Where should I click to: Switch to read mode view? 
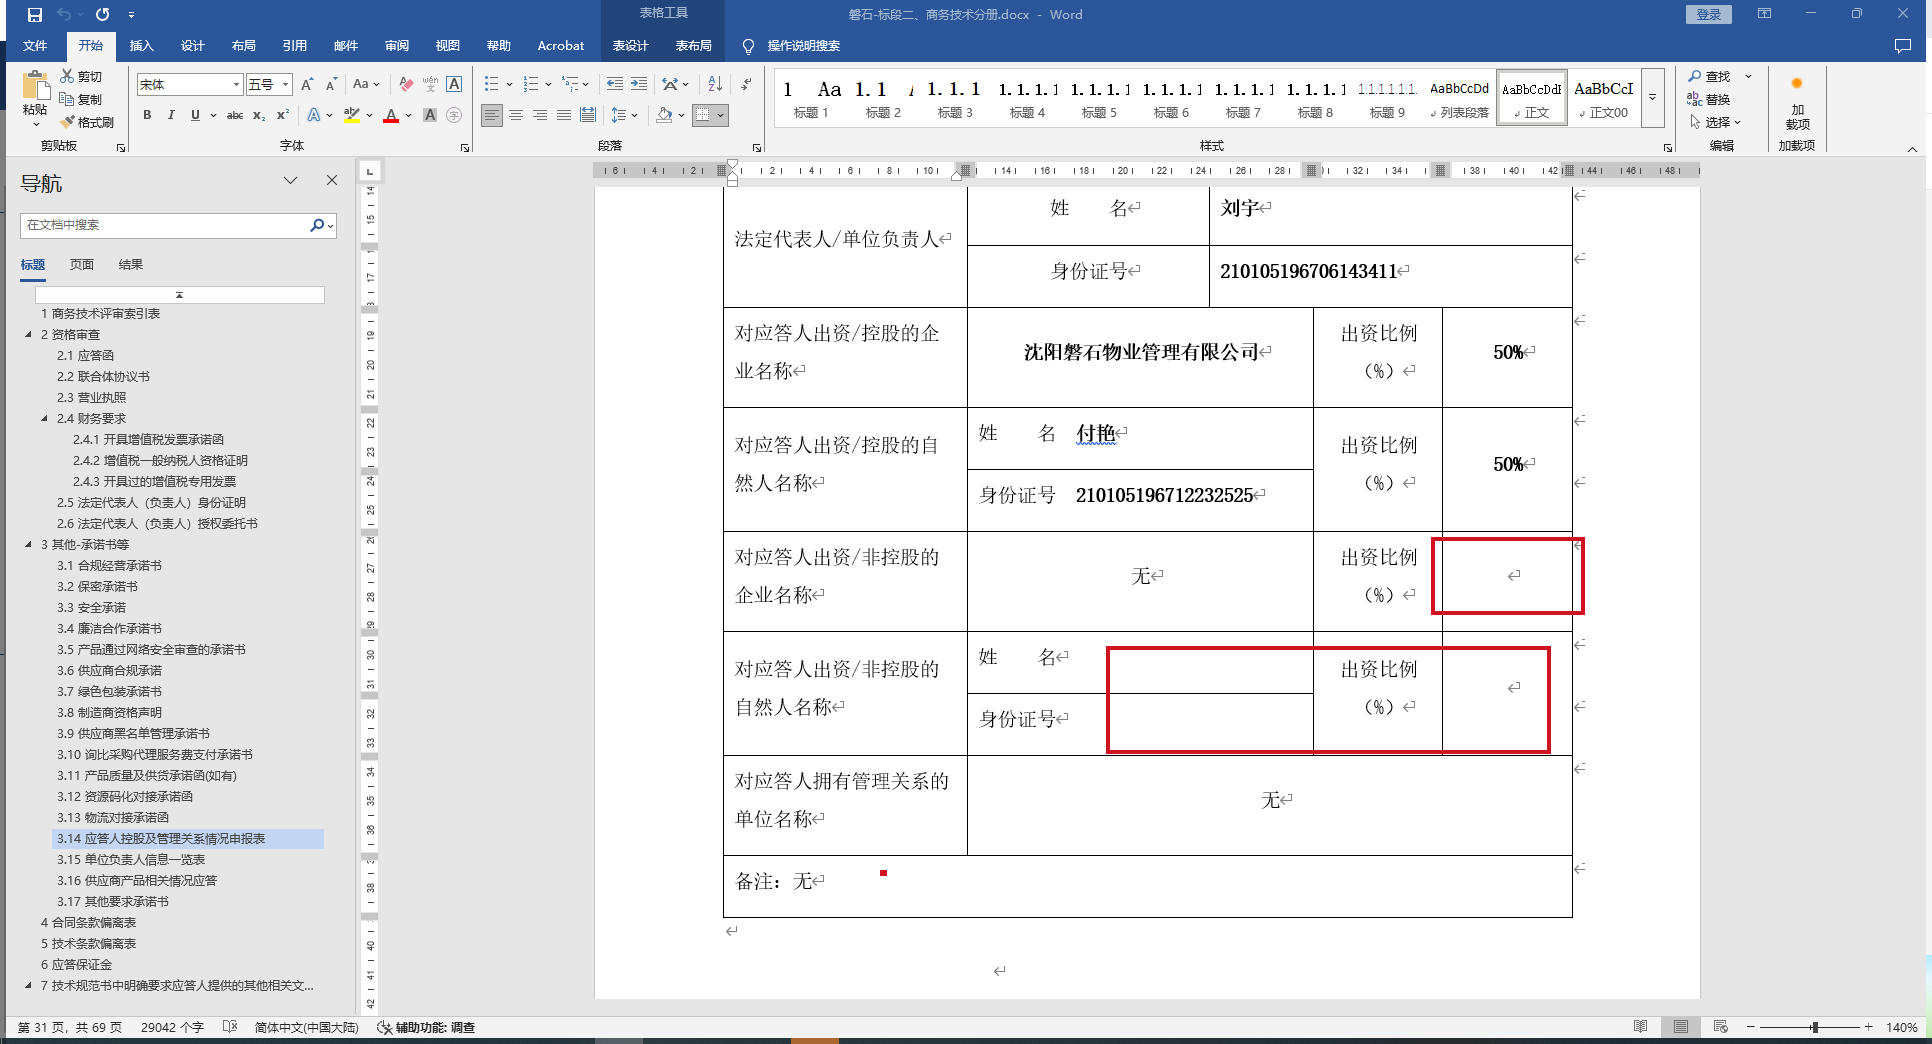pyautogui.click(x=1640, y=1027)
